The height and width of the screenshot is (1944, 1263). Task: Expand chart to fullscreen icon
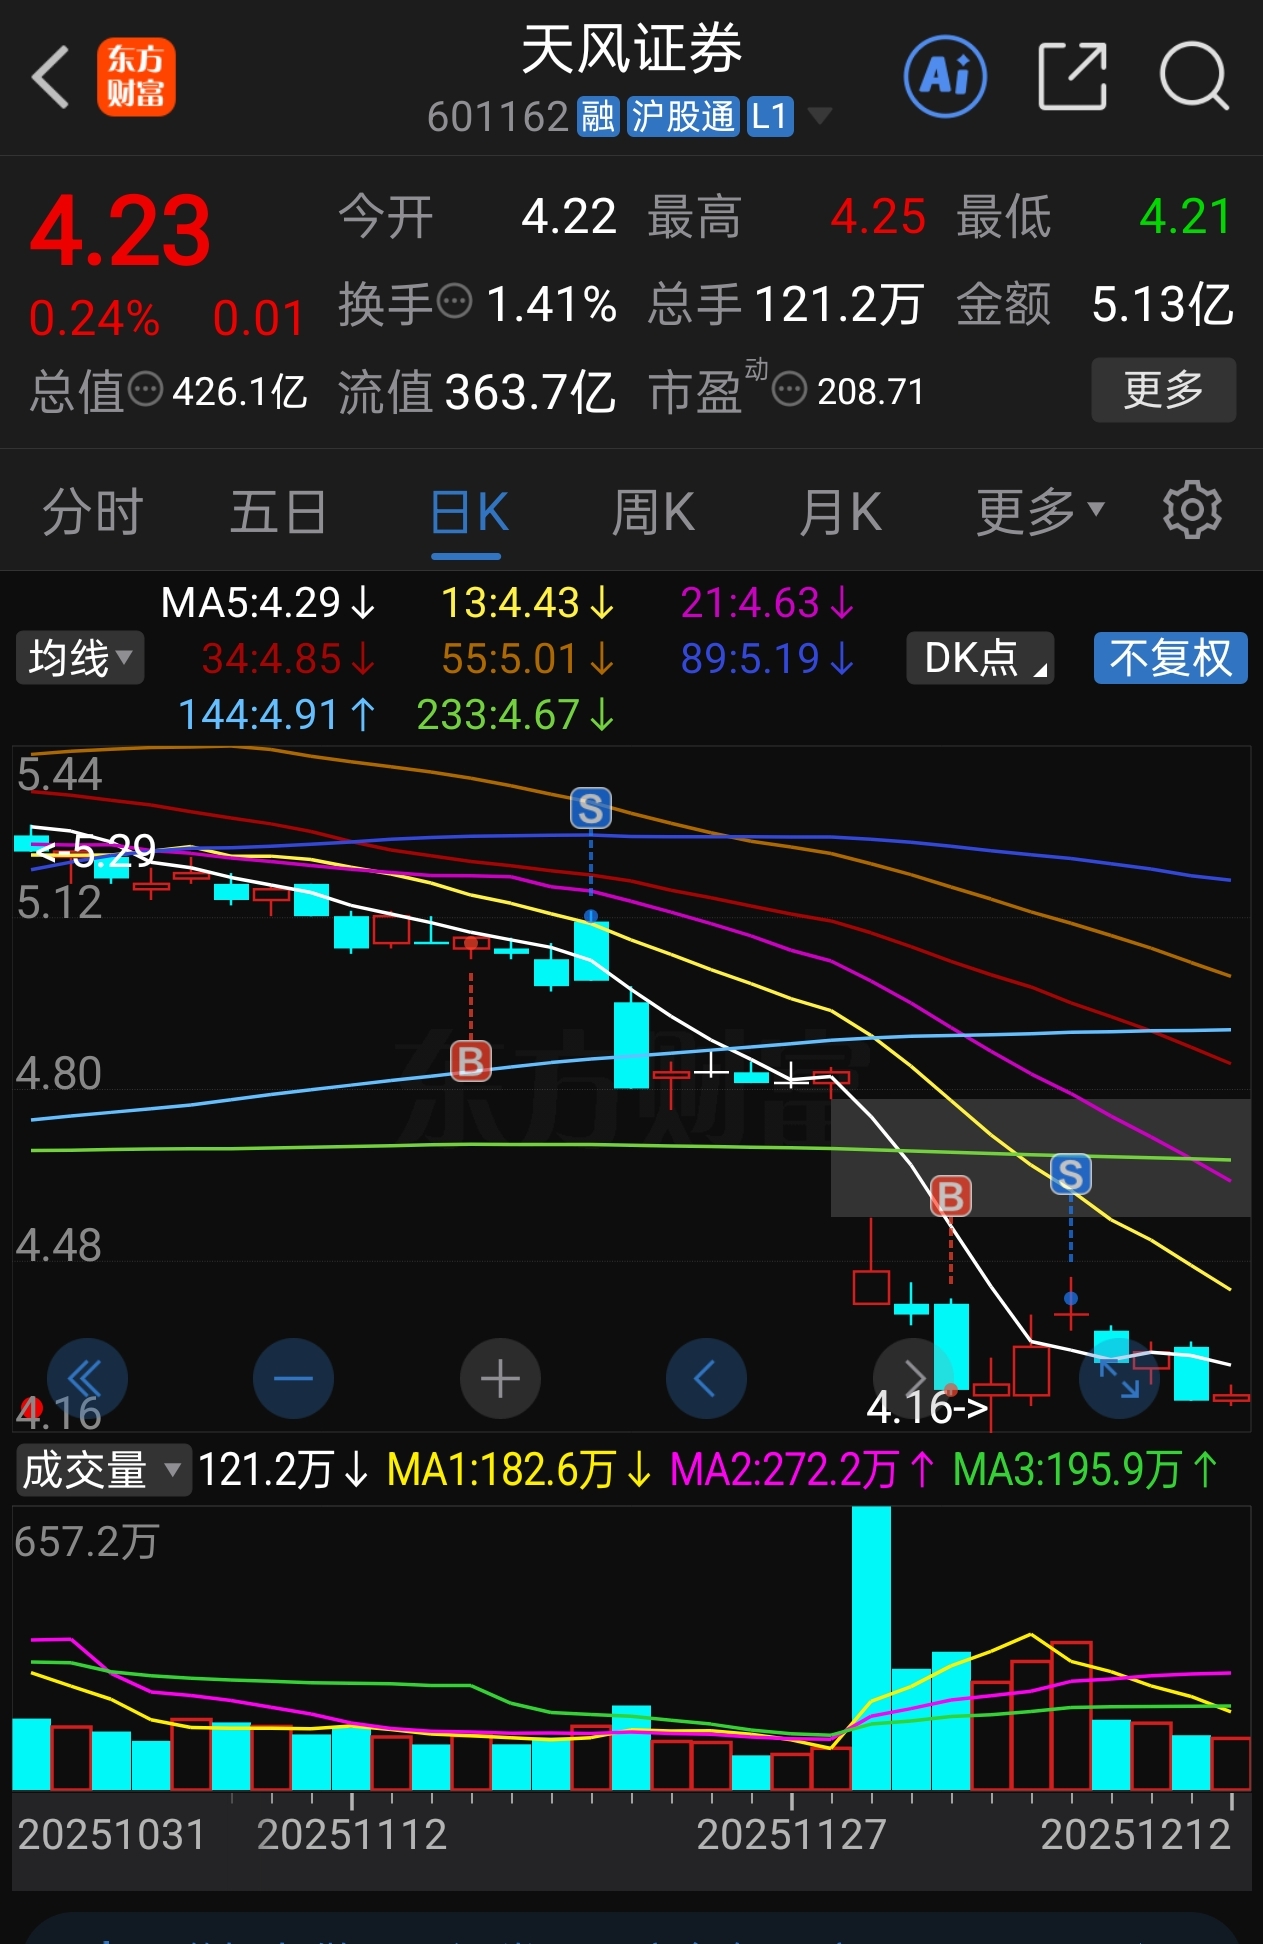point(1119,1379)
